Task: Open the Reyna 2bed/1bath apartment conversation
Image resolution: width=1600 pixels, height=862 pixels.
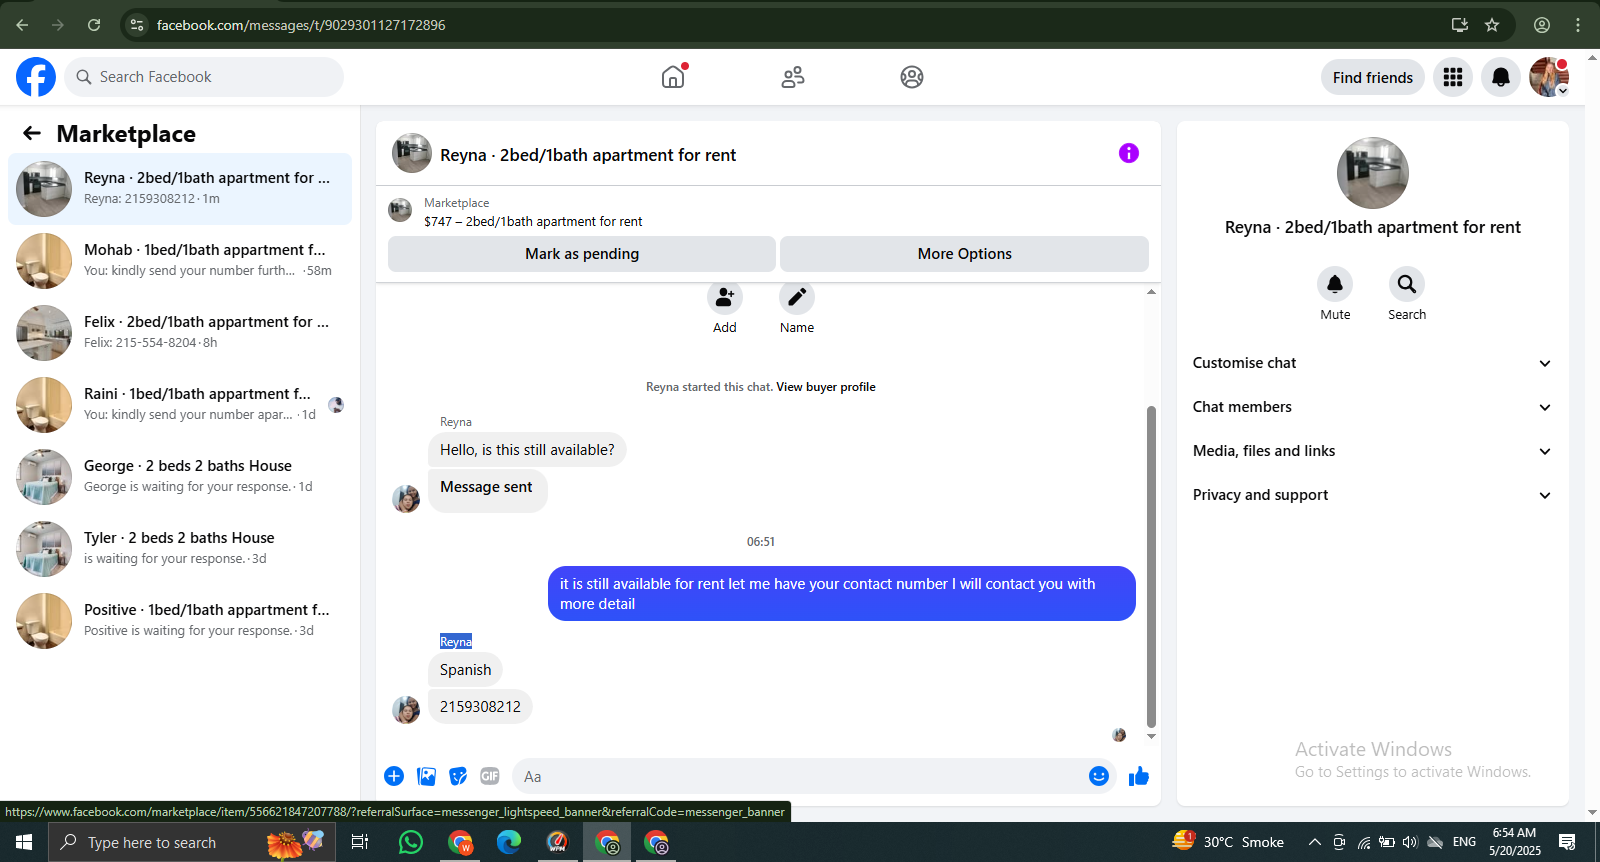Action: point(180,189)
